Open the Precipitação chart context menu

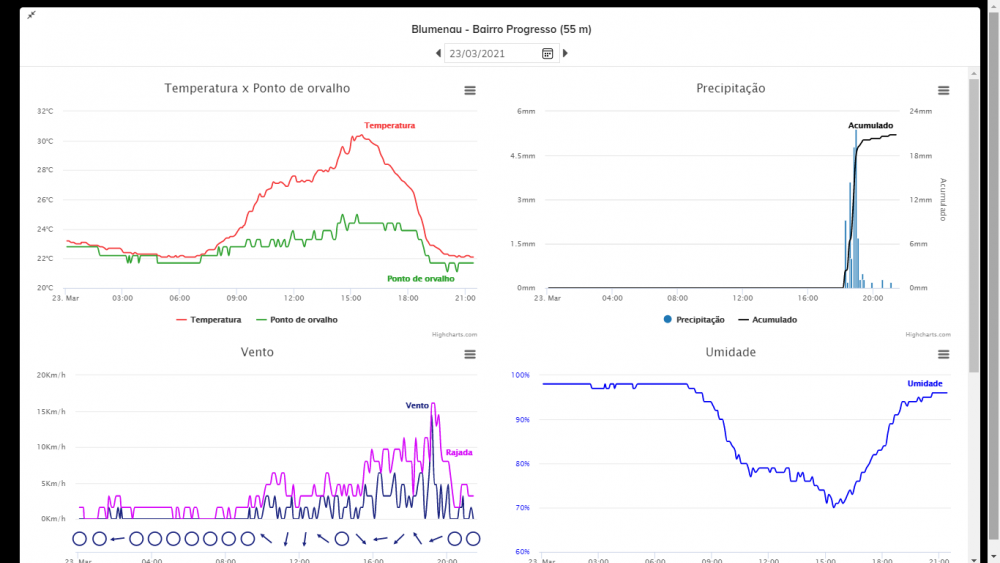click(943, 90)
